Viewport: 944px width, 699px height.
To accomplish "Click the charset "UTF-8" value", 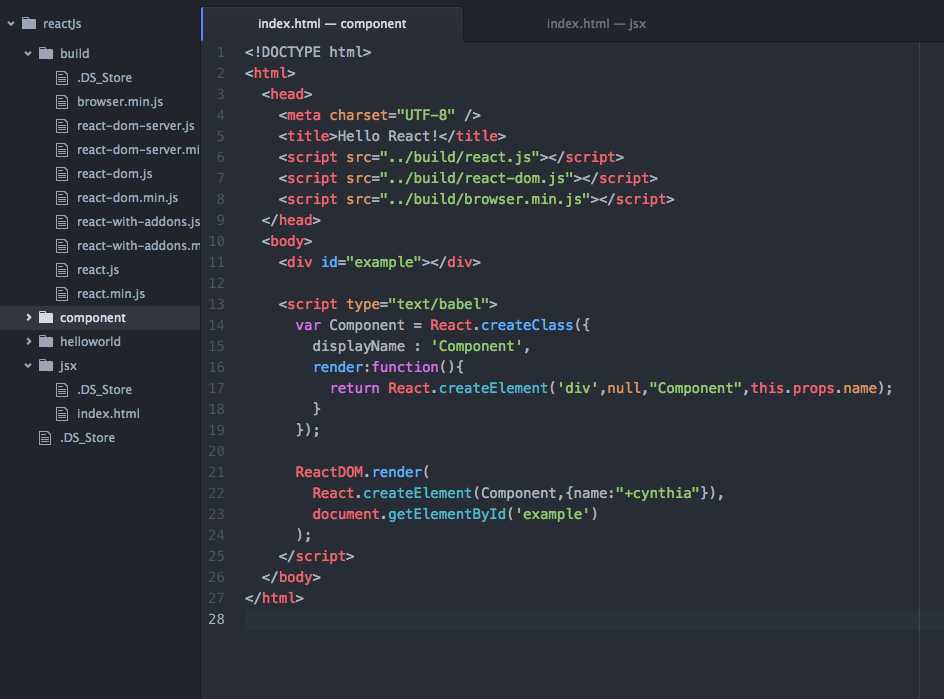I will 426,115.
